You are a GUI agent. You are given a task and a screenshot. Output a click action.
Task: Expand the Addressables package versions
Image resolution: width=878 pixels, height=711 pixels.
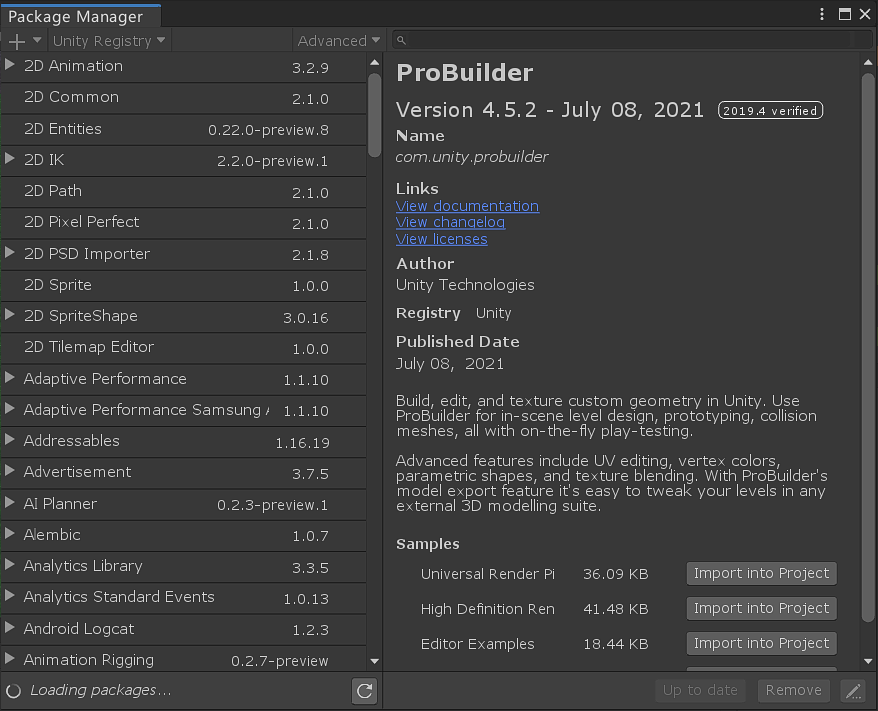10,439
